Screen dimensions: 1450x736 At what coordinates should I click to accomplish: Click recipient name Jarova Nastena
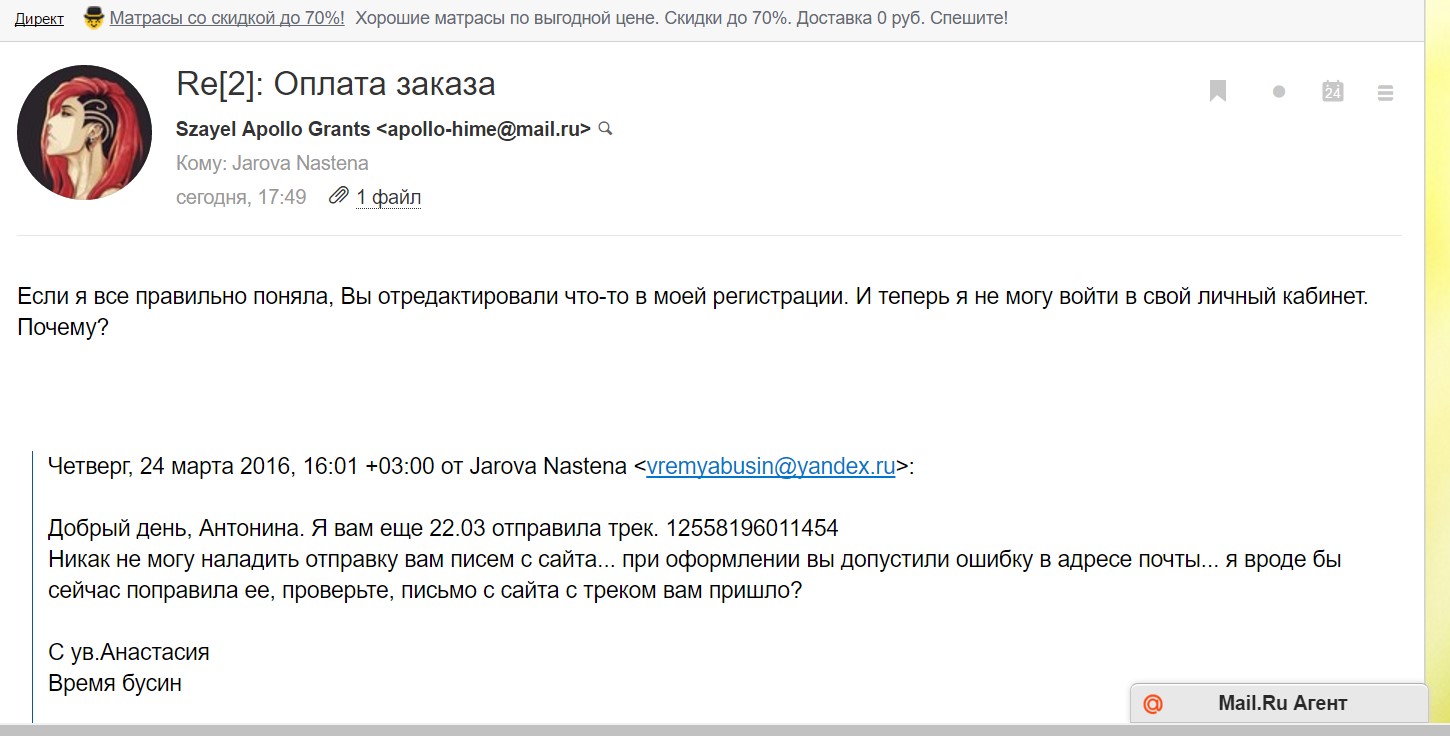[300, 163]
